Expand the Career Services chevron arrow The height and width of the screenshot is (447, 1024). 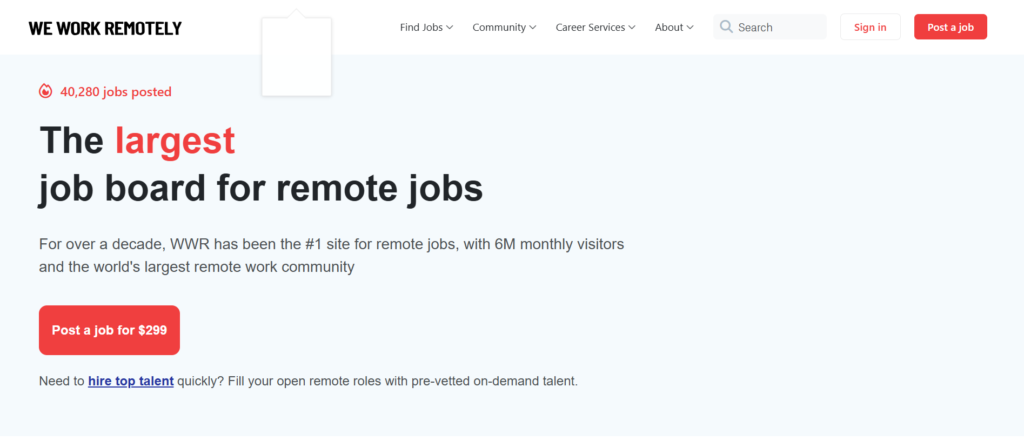pyautogui.click(x=632, y=27)
